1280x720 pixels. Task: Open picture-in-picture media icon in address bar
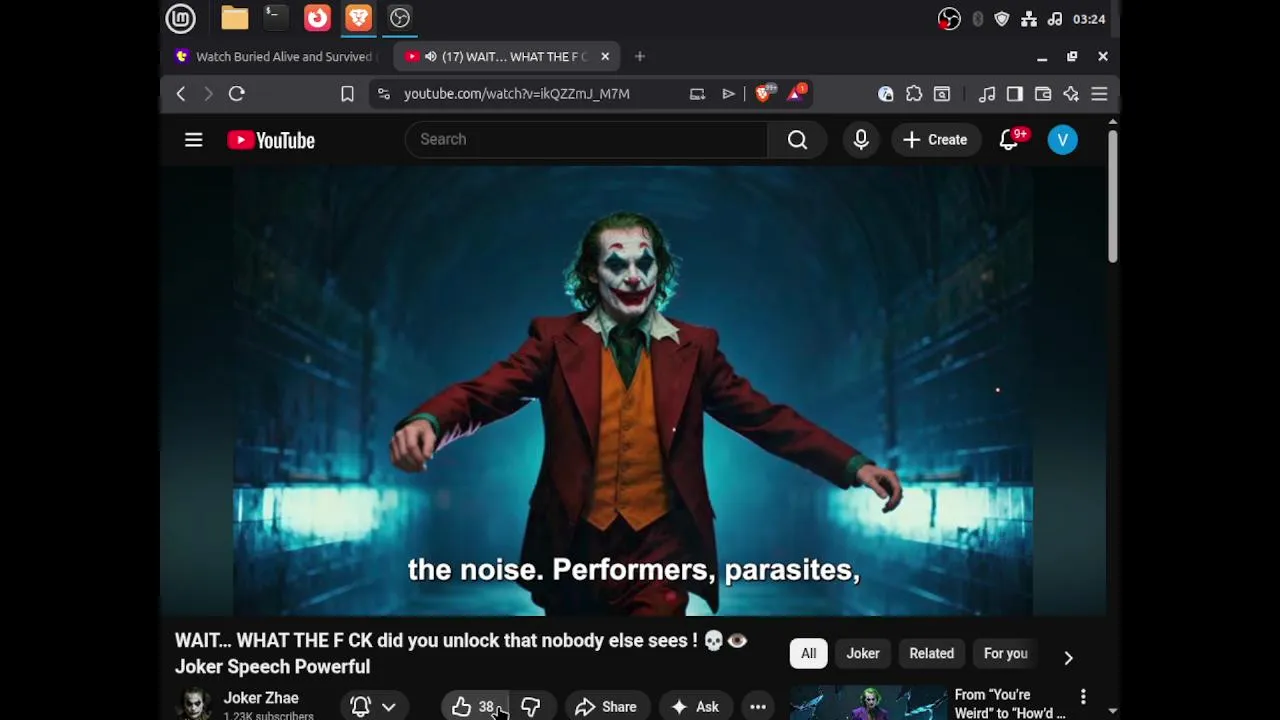(x=697, y=93)
